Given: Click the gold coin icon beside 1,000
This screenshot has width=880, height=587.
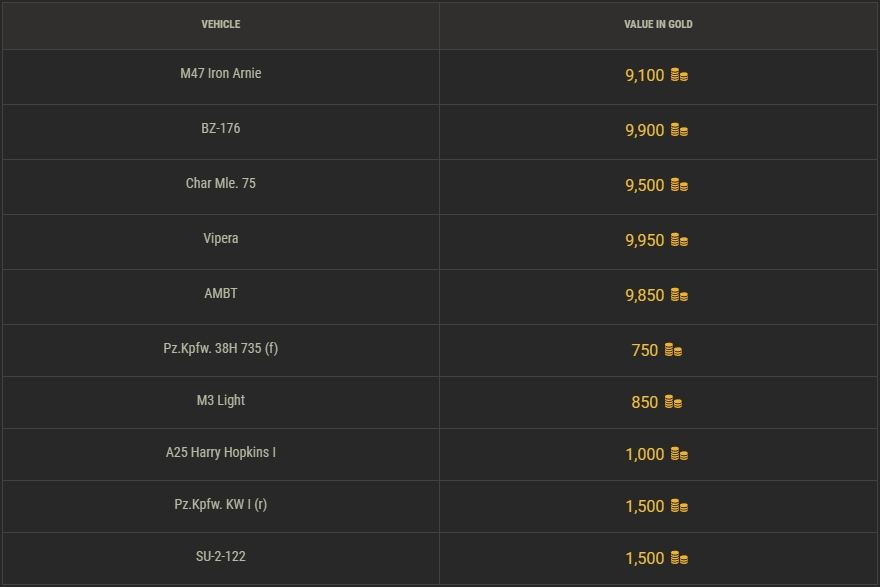Looking at the screenshot, I should (679, 455).
